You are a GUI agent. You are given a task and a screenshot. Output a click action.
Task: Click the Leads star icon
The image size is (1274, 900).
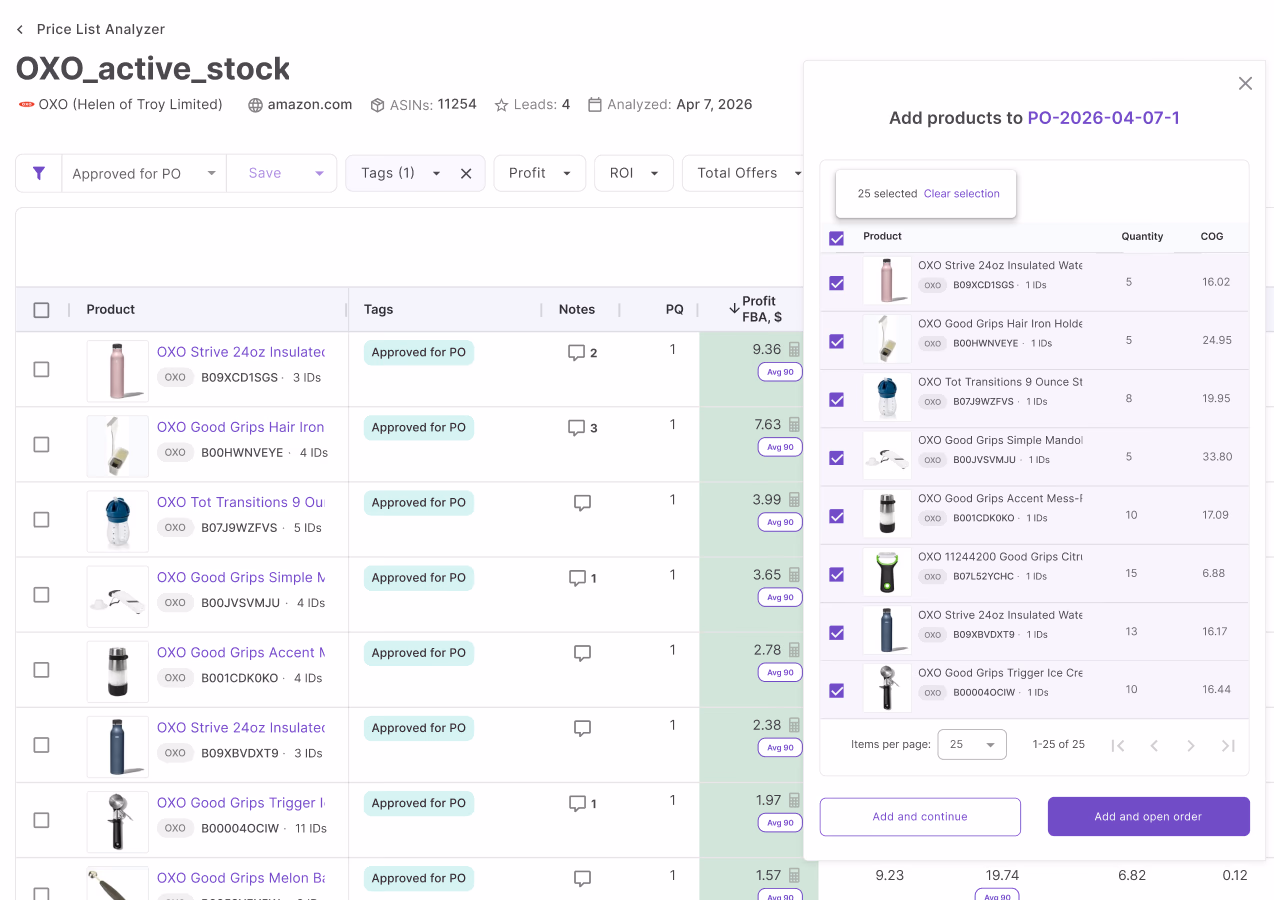click(x=501, y=105)
